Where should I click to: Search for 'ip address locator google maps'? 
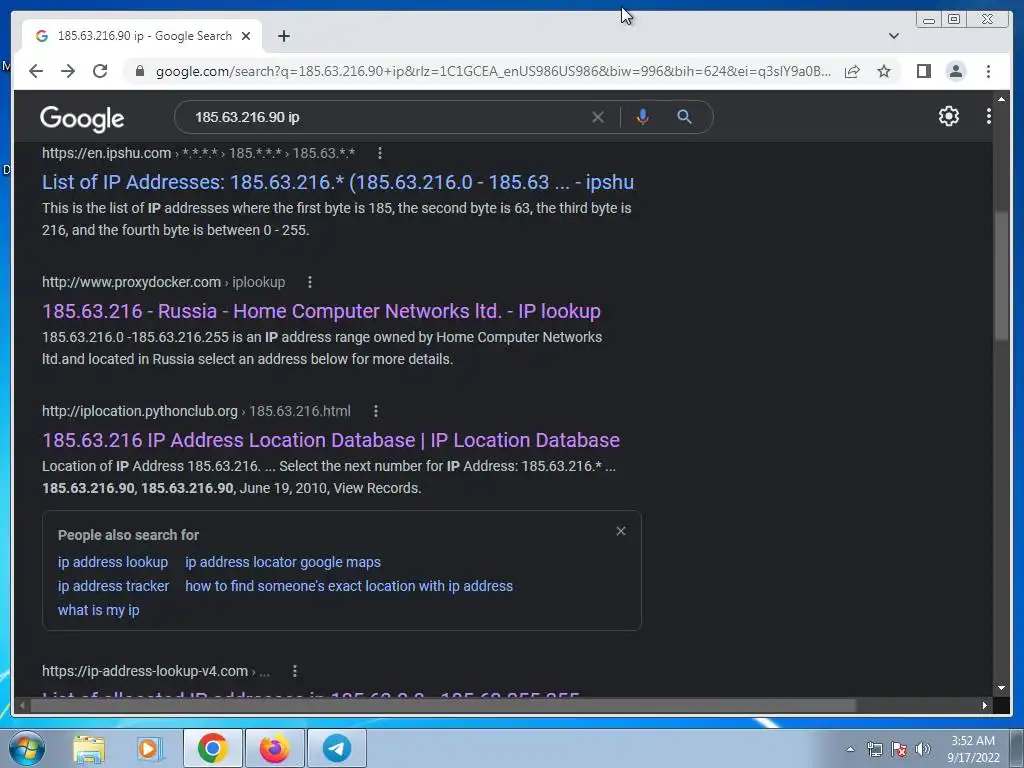(283, 562)
